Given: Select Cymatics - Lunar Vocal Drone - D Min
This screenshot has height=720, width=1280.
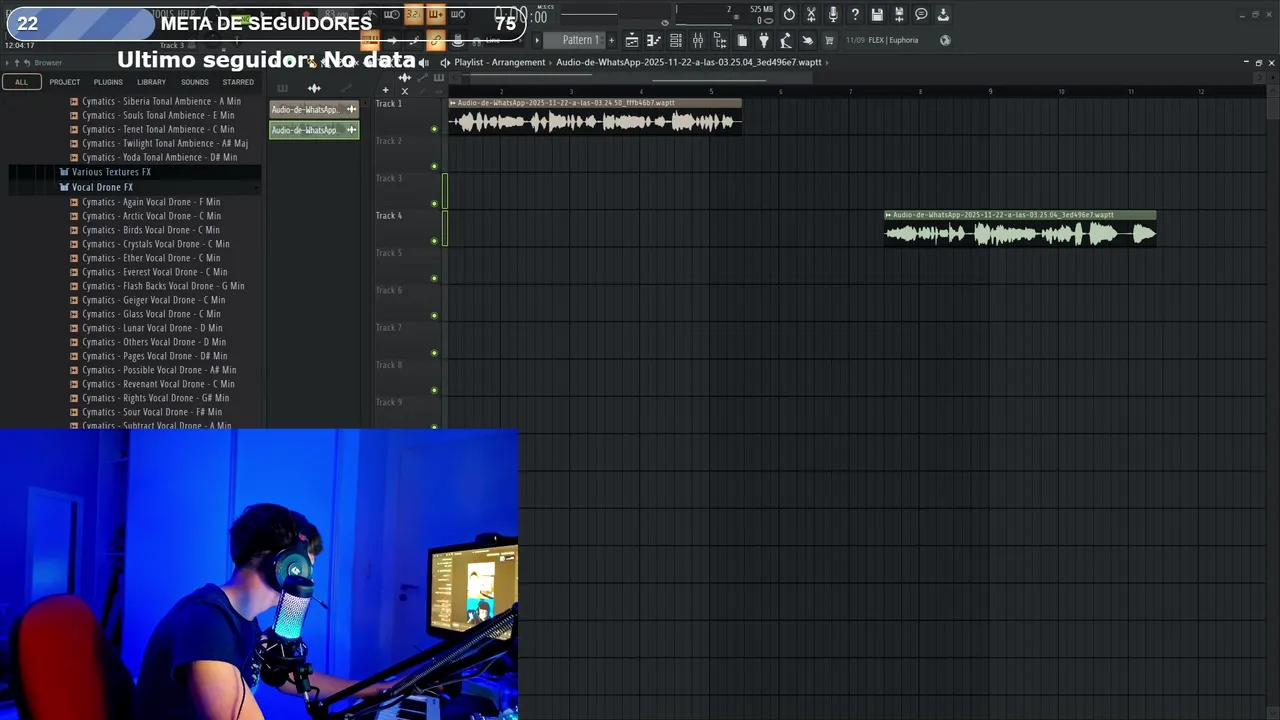Looking at the screenshot, I should [152, 328].
